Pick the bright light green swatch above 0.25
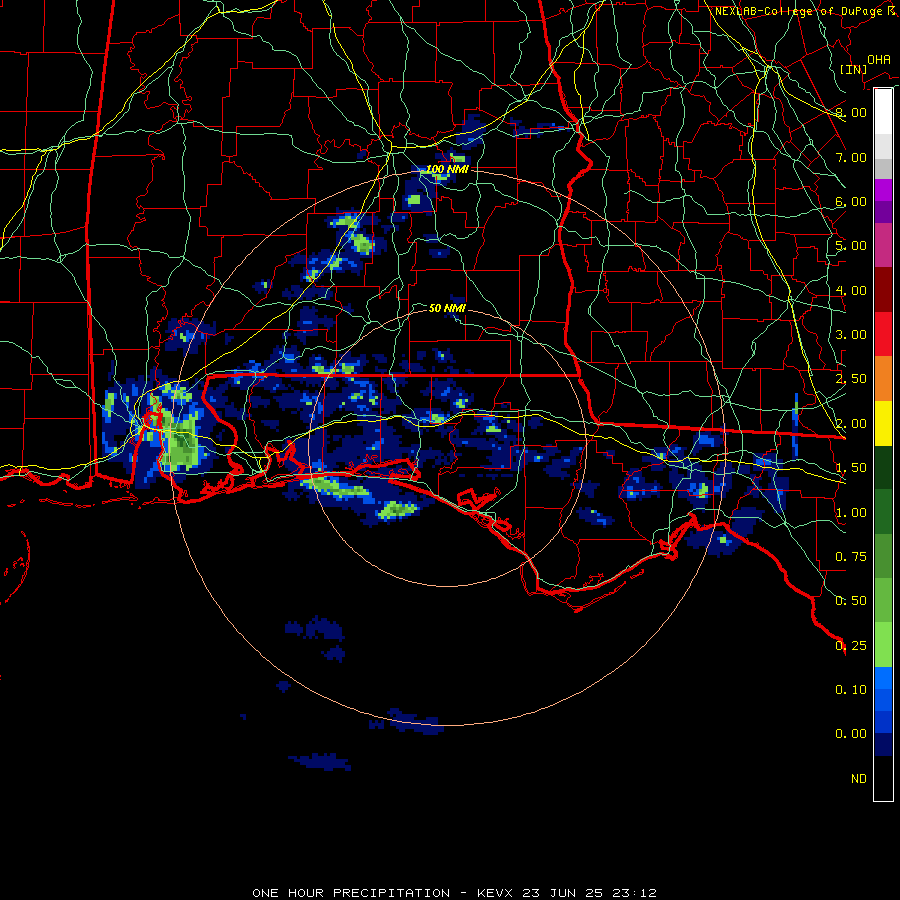Screen dimensions: 900x900 pyautogui.click(x=883, y=645)
